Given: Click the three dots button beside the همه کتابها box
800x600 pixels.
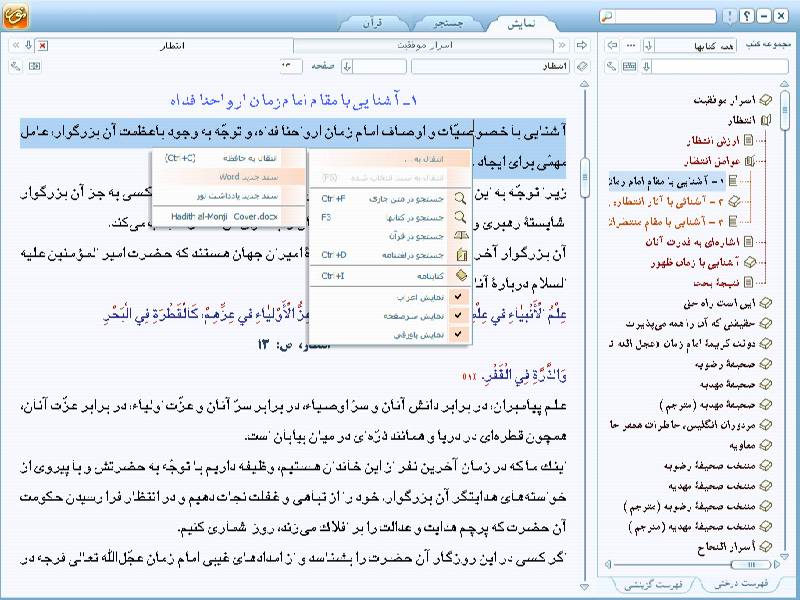Looking at the screenshot, I should (x=631, y=45).
